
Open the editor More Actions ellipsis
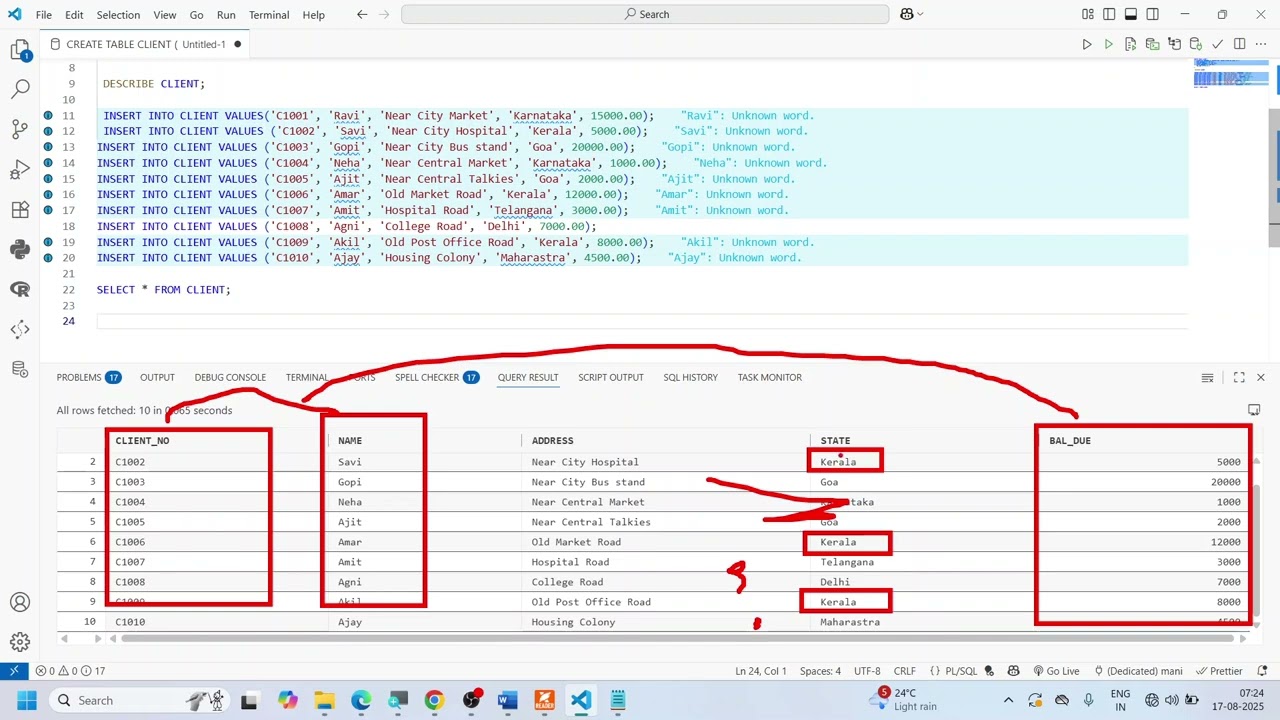point(1261,44)
